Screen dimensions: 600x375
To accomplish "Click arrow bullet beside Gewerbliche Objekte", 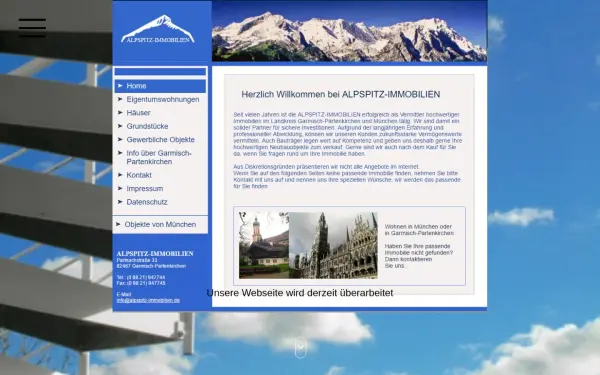I will click(x=120, y=139).
